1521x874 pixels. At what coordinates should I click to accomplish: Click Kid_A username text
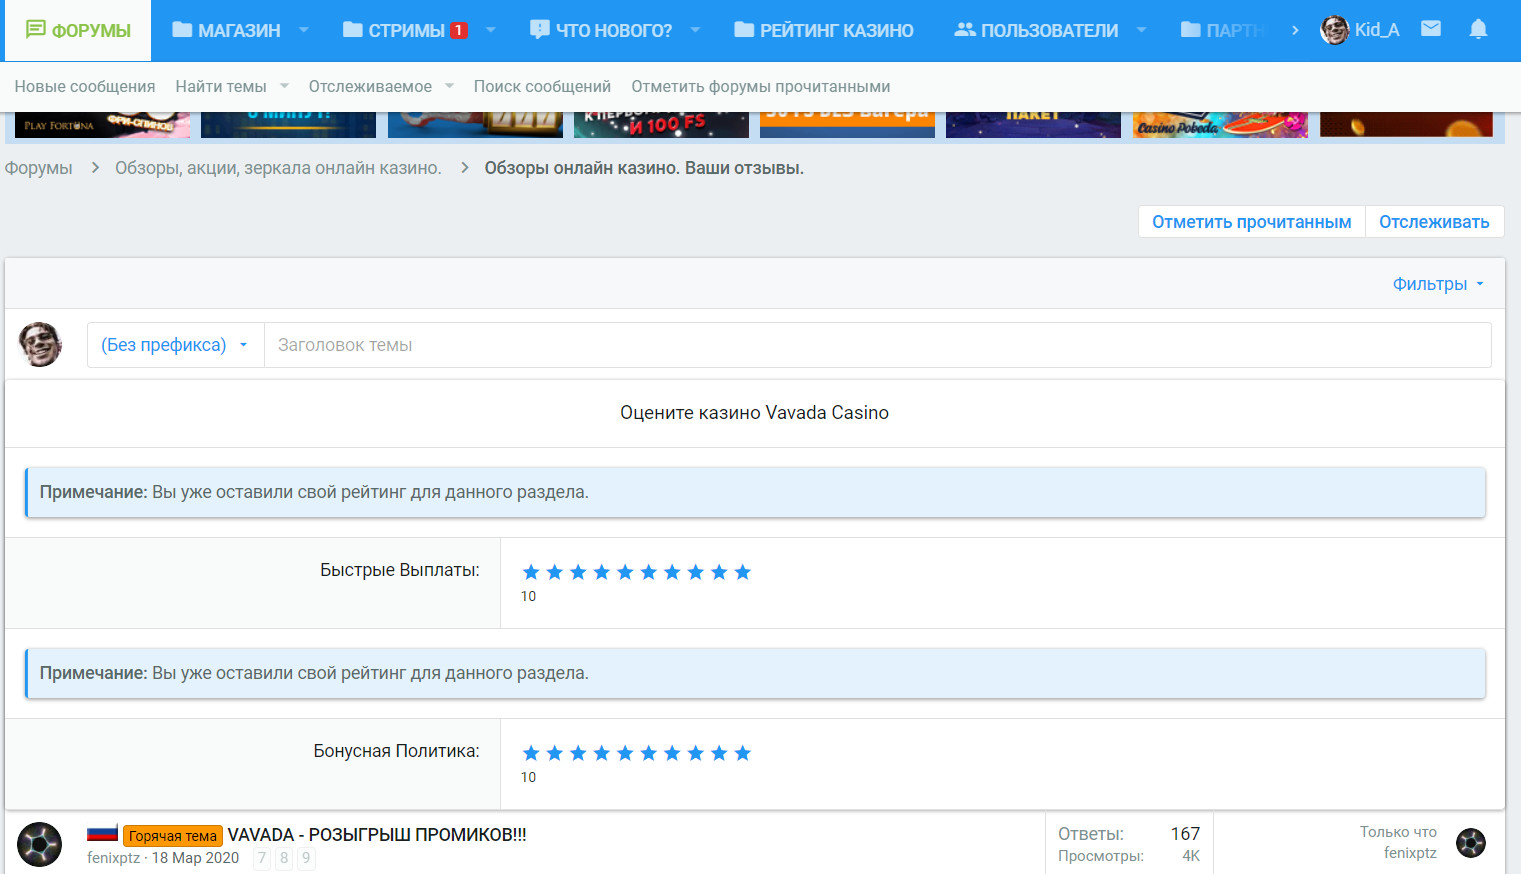(x=1377, y=30)
